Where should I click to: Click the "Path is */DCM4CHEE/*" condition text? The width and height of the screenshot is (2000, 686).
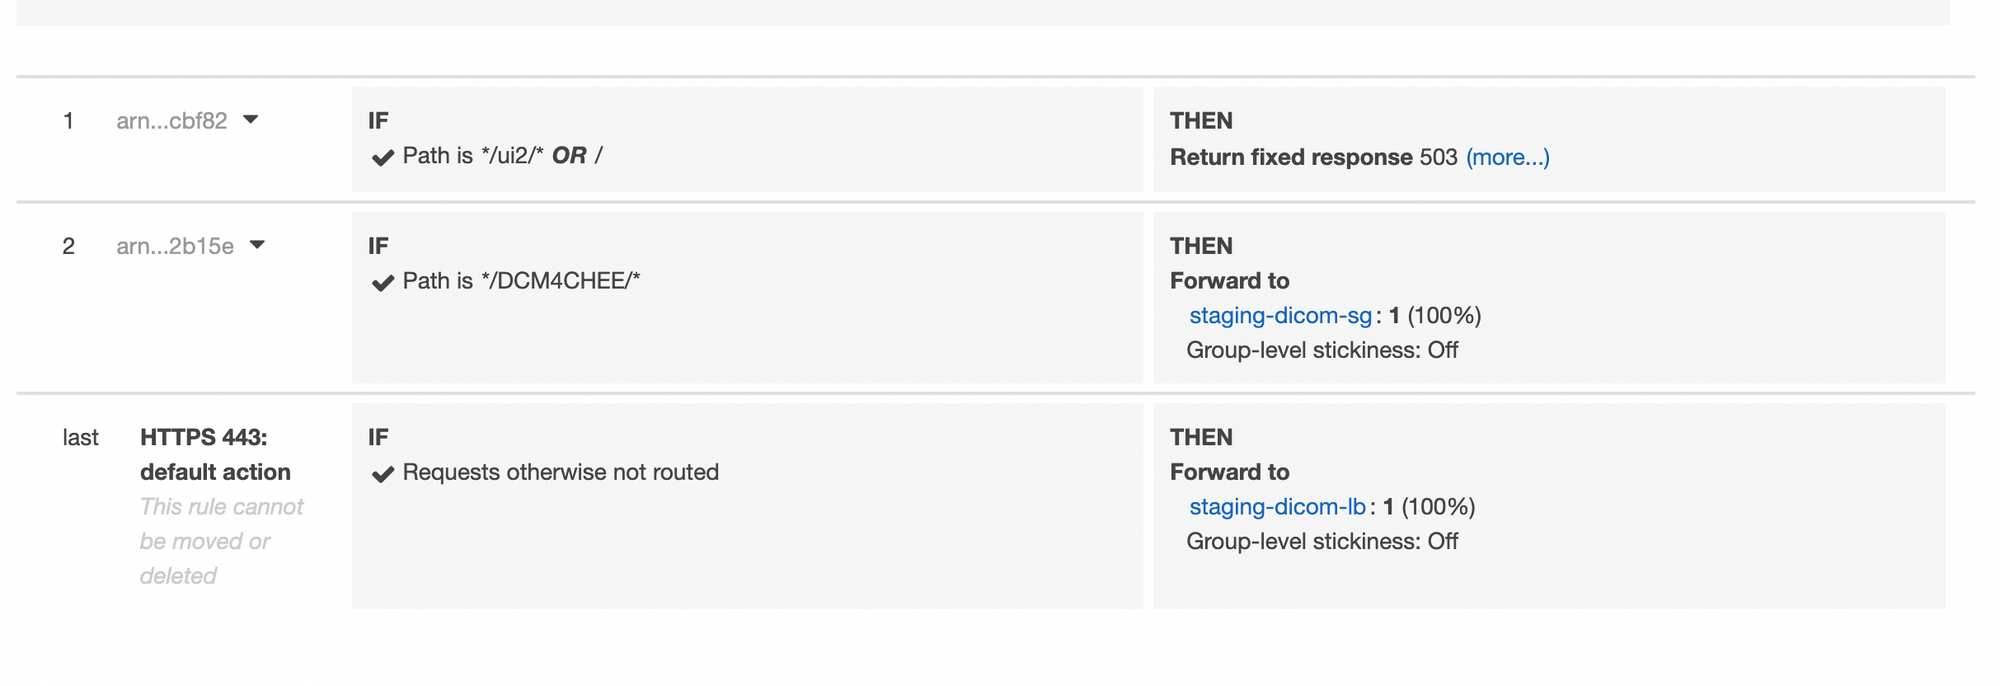coord(521,281)
